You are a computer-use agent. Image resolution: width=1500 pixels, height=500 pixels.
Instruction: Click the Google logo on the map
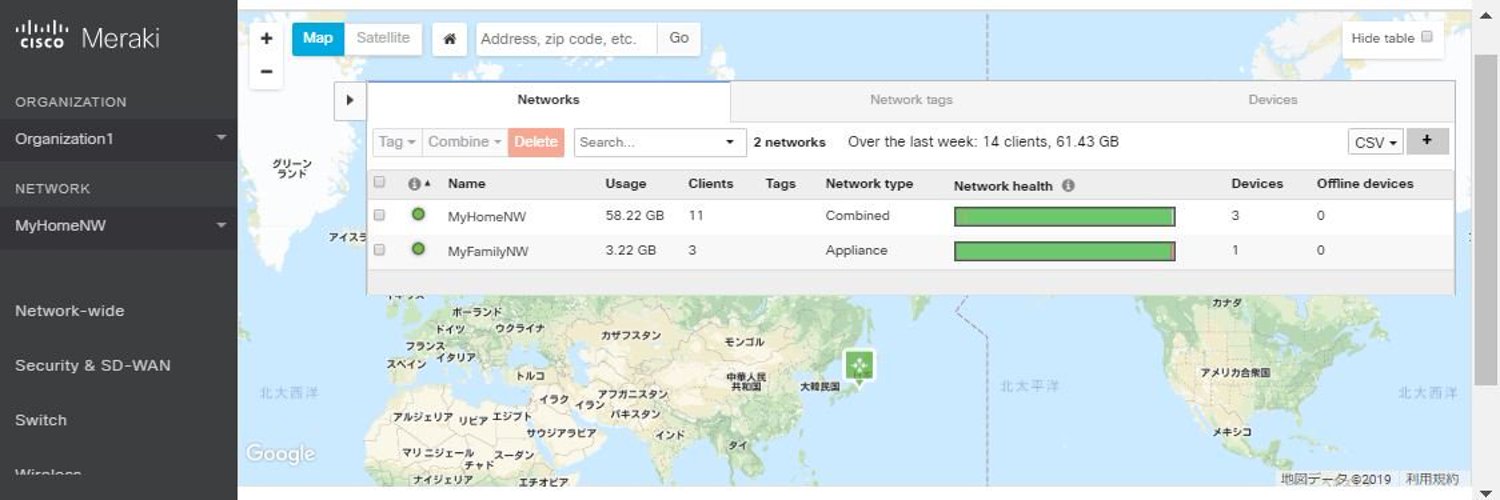coord(281,454)
